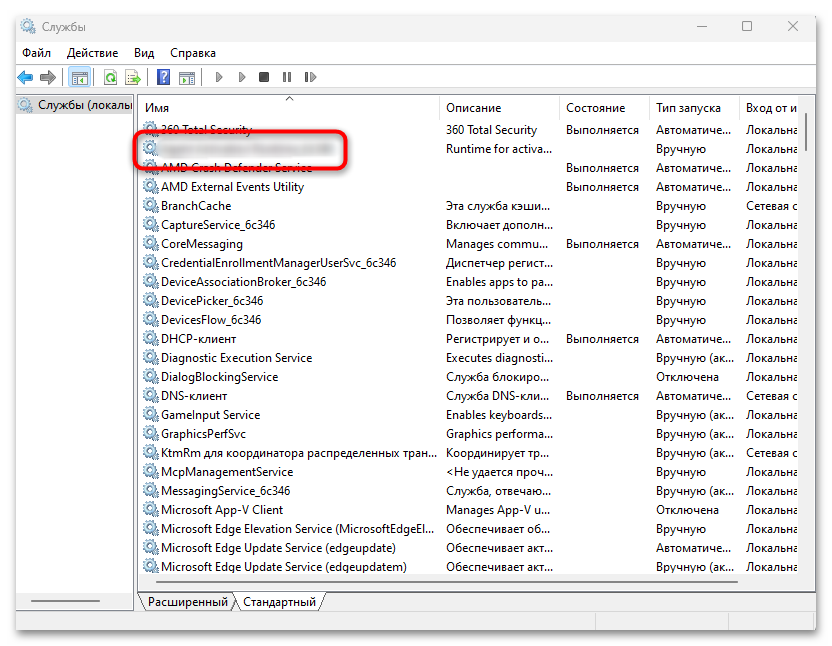The width and height of the screenshot is (832, 646).
Task: Click the Forward arrow in the toolbar
Action: tap(48, 77)
